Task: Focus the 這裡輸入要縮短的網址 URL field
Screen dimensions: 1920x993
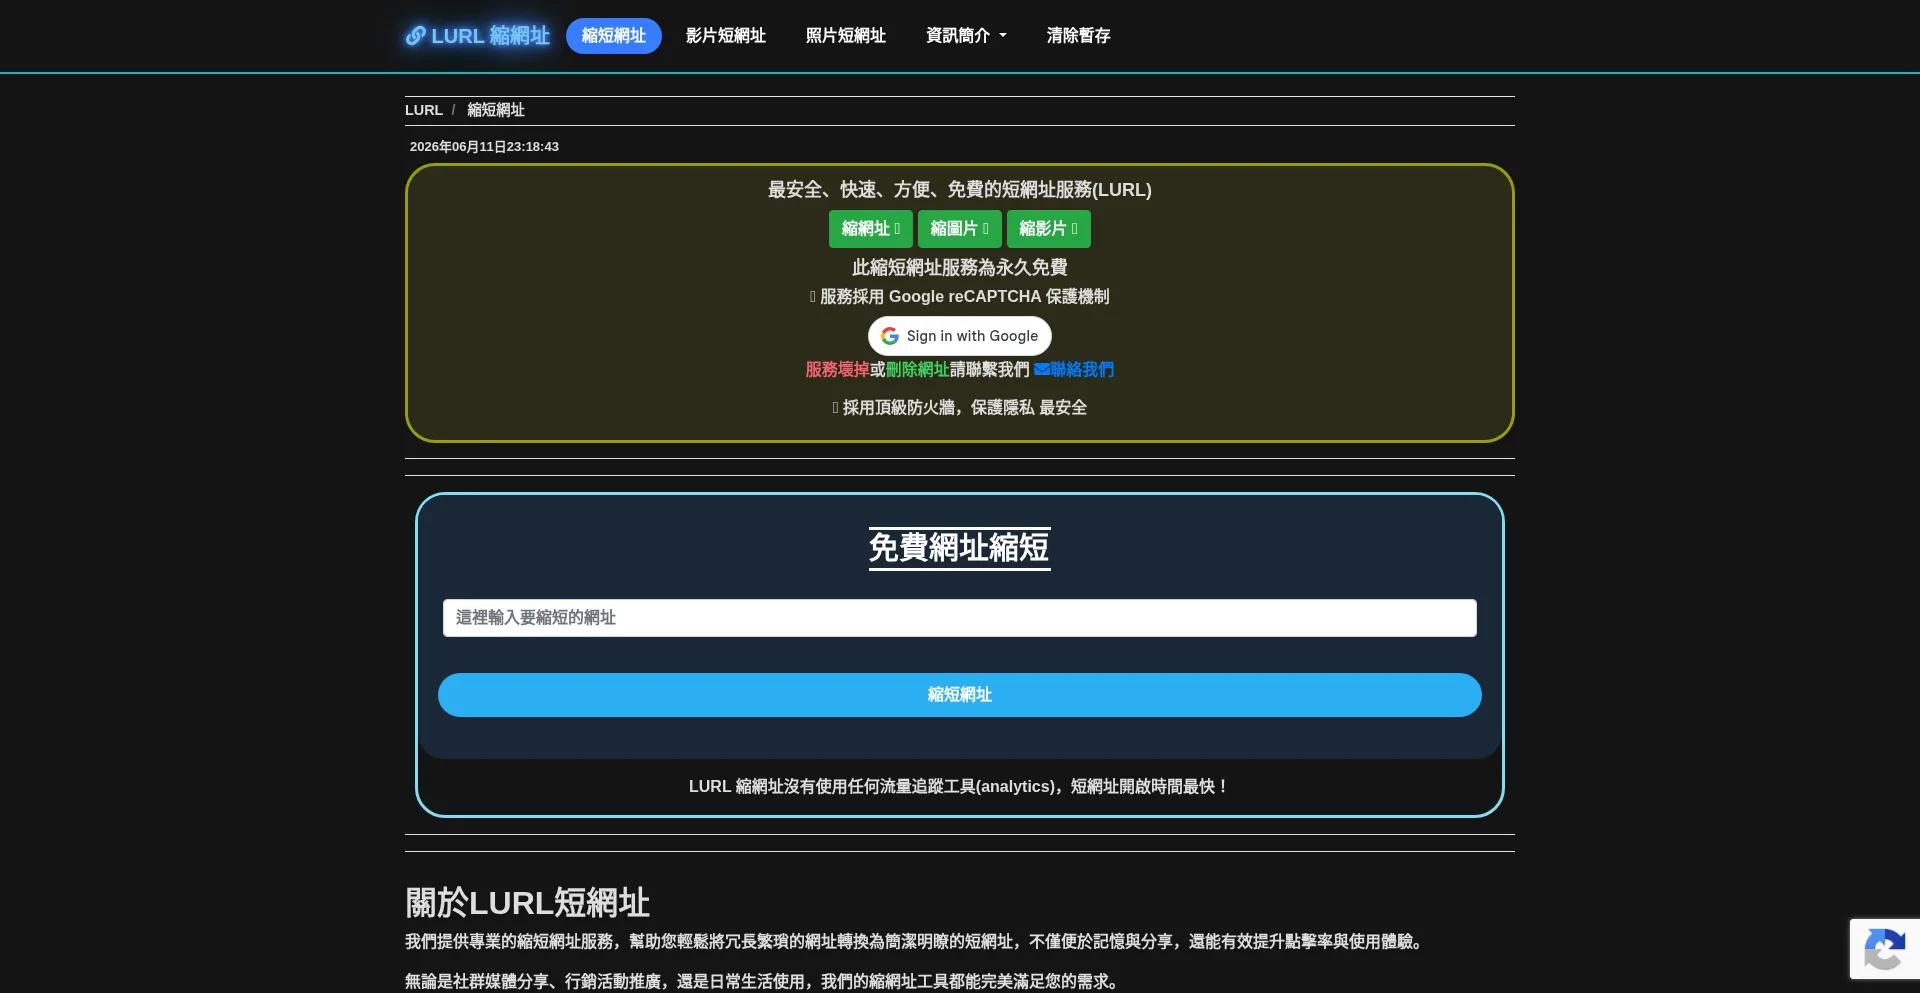Action: (x=960, y=618)
